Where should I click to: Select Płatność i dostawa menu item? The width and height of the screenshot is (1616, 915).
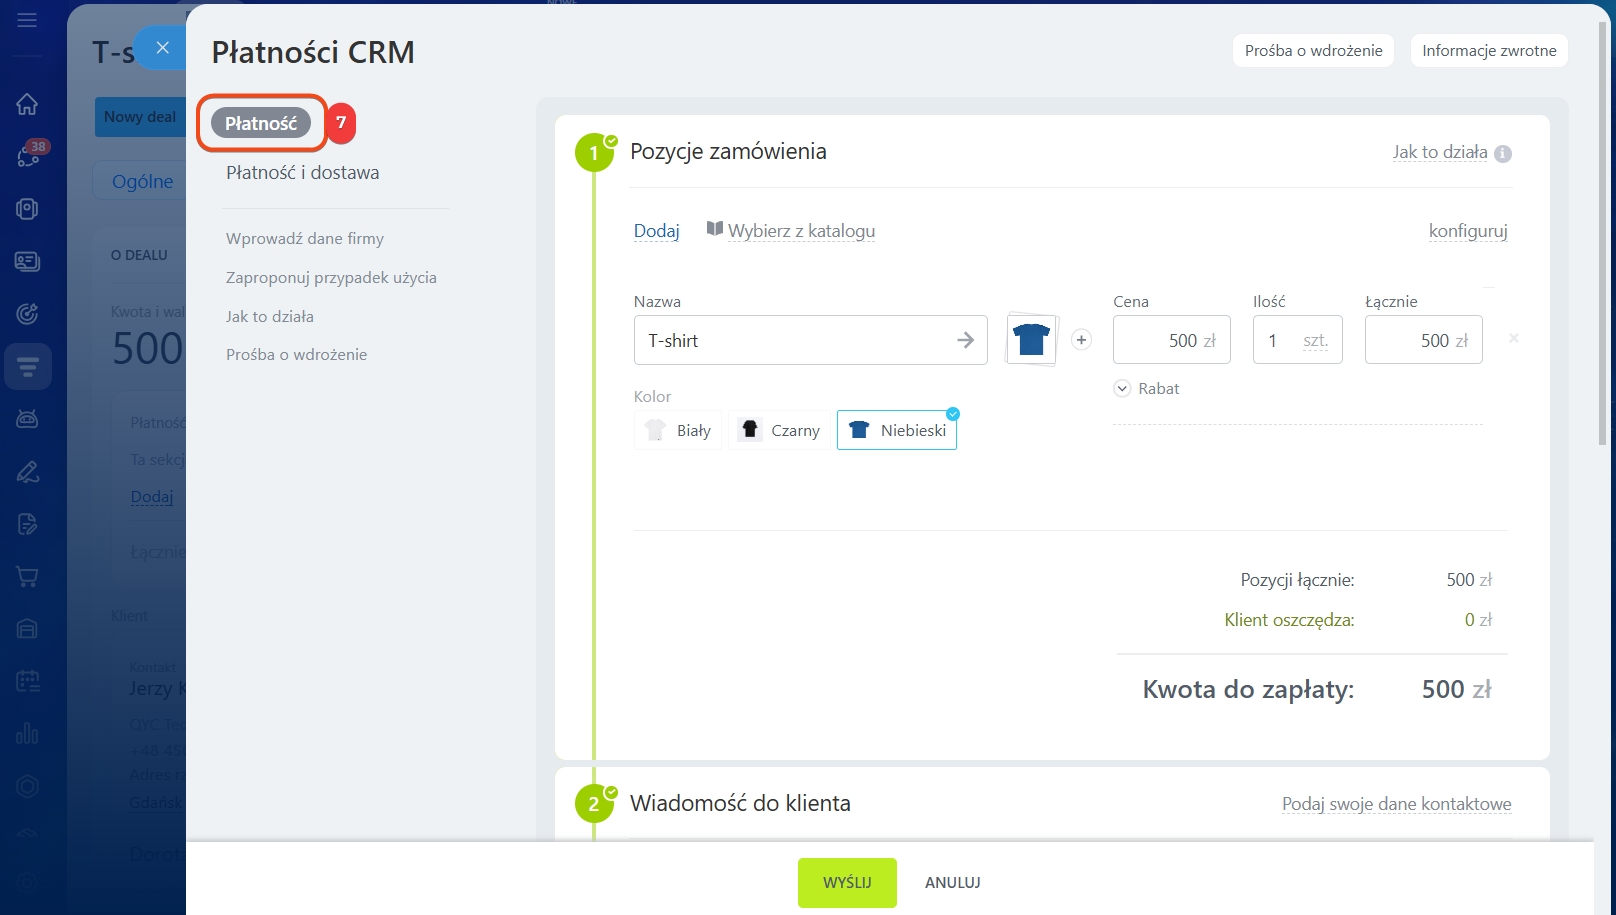[302, 172]
